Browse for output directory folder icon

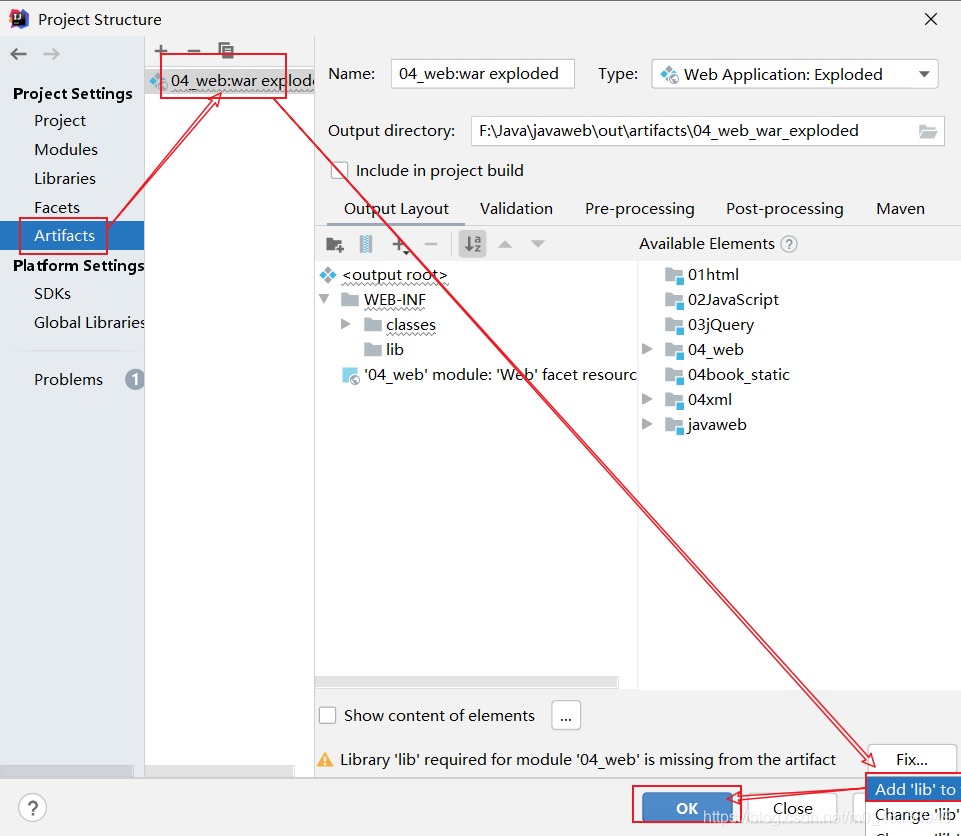(x=928, y=131)
